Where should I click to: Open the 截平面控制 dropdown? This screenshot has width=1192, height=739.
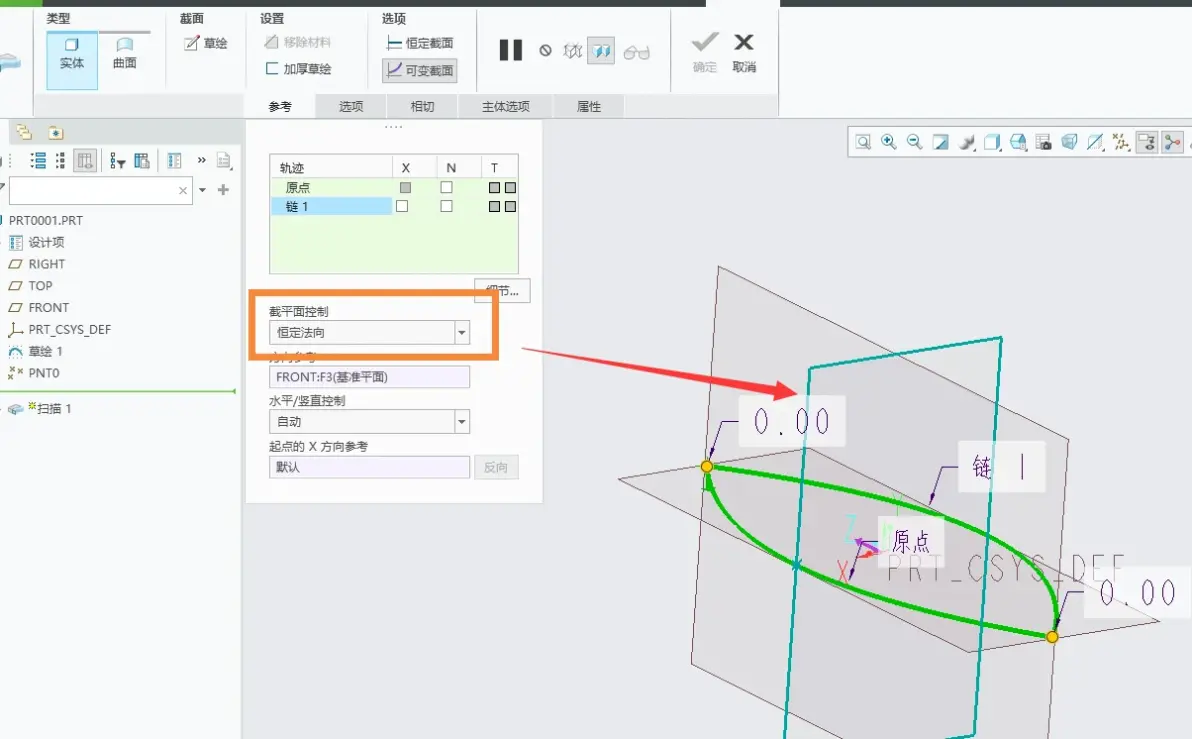pyautogui.click(x=461, y=332)
